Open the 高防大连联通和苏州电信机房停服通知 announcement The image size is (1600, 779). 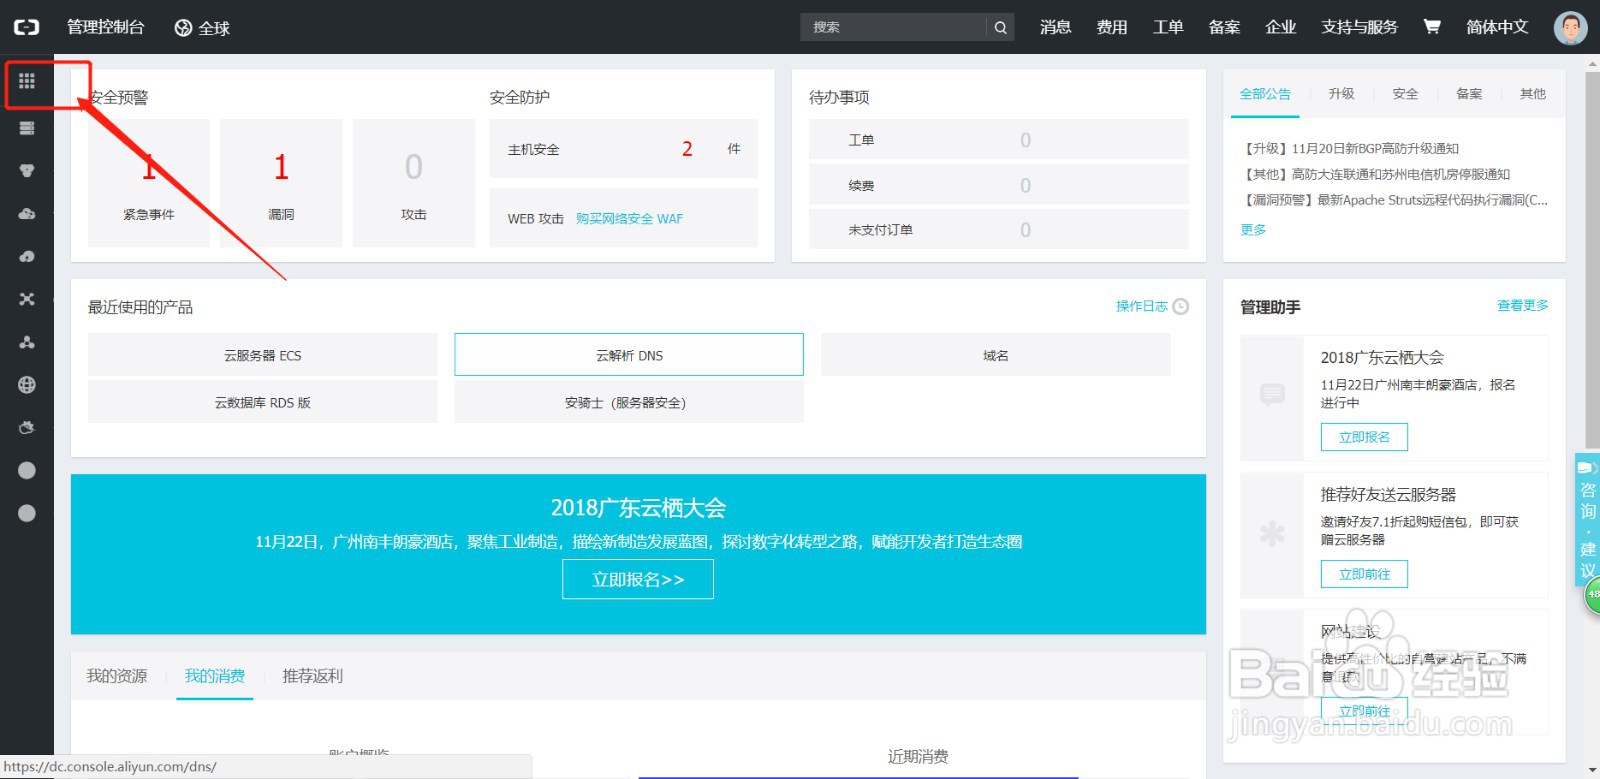click(1375, 174)
